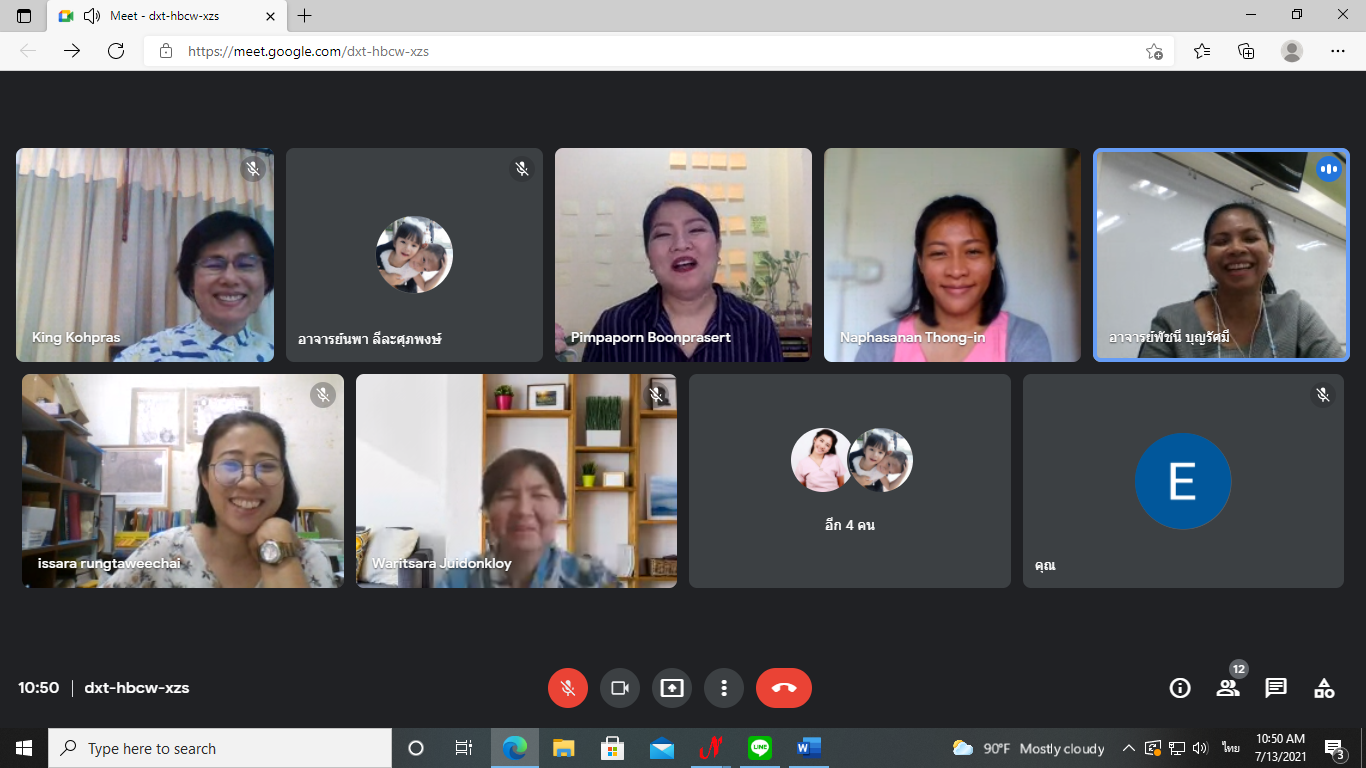Click Type here to search box
The width and height of the screenshot is (1366, 768).
[x=220, y=748]
